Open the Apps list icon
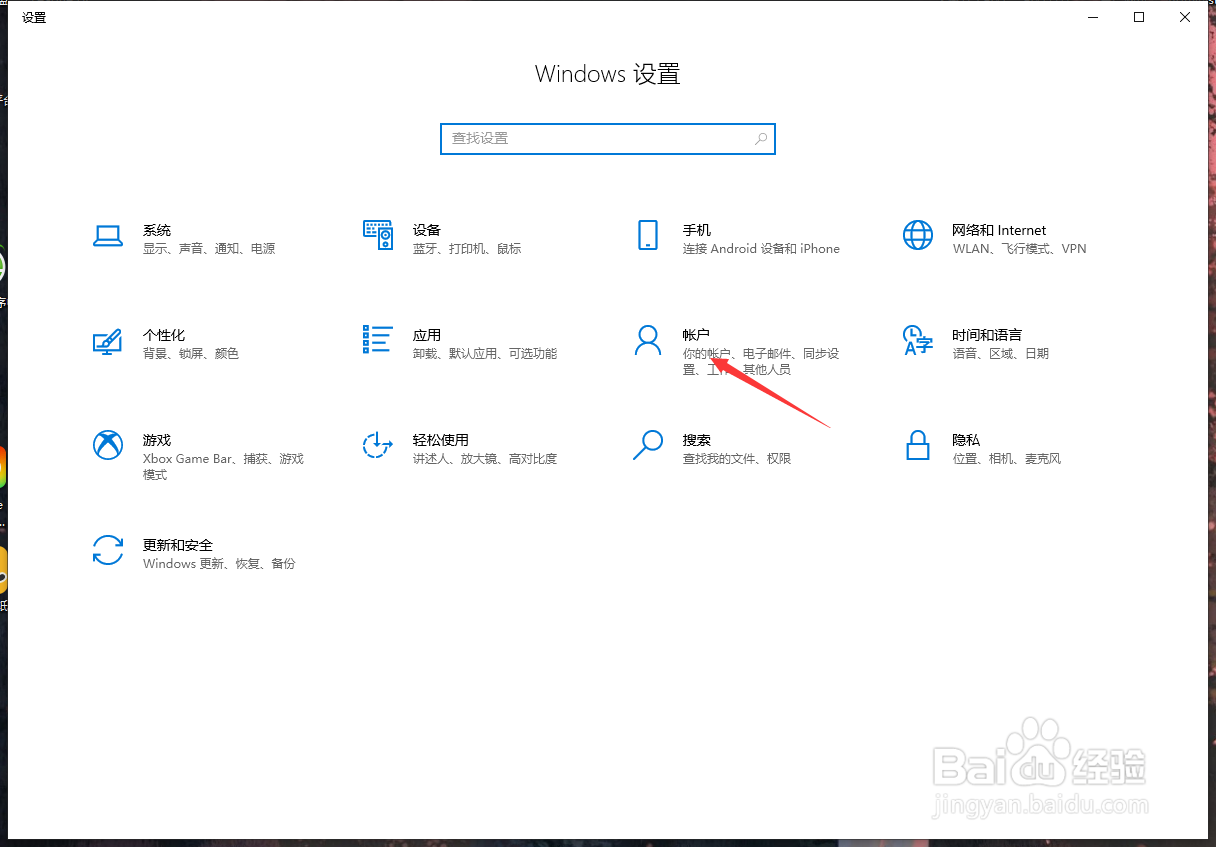The width and height of the screenshot is (1216, 847). (x=377, y=340)
